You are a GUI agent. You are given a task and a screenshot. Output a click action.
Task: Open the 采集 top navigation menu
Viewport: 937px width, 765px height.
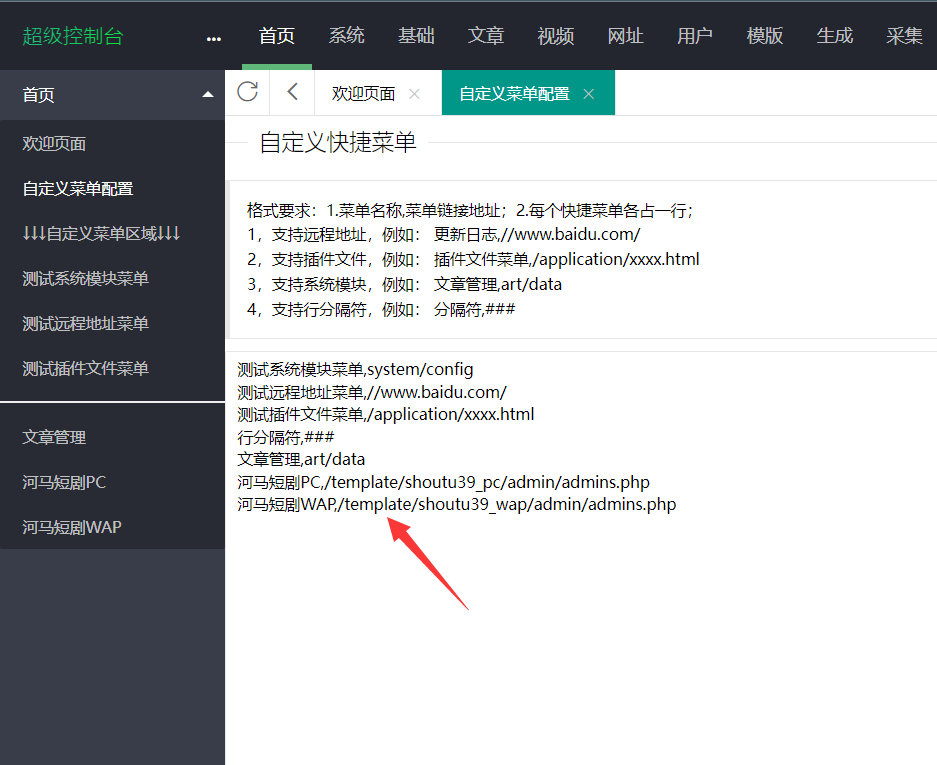pyautogui.click(x=904, y=36)
